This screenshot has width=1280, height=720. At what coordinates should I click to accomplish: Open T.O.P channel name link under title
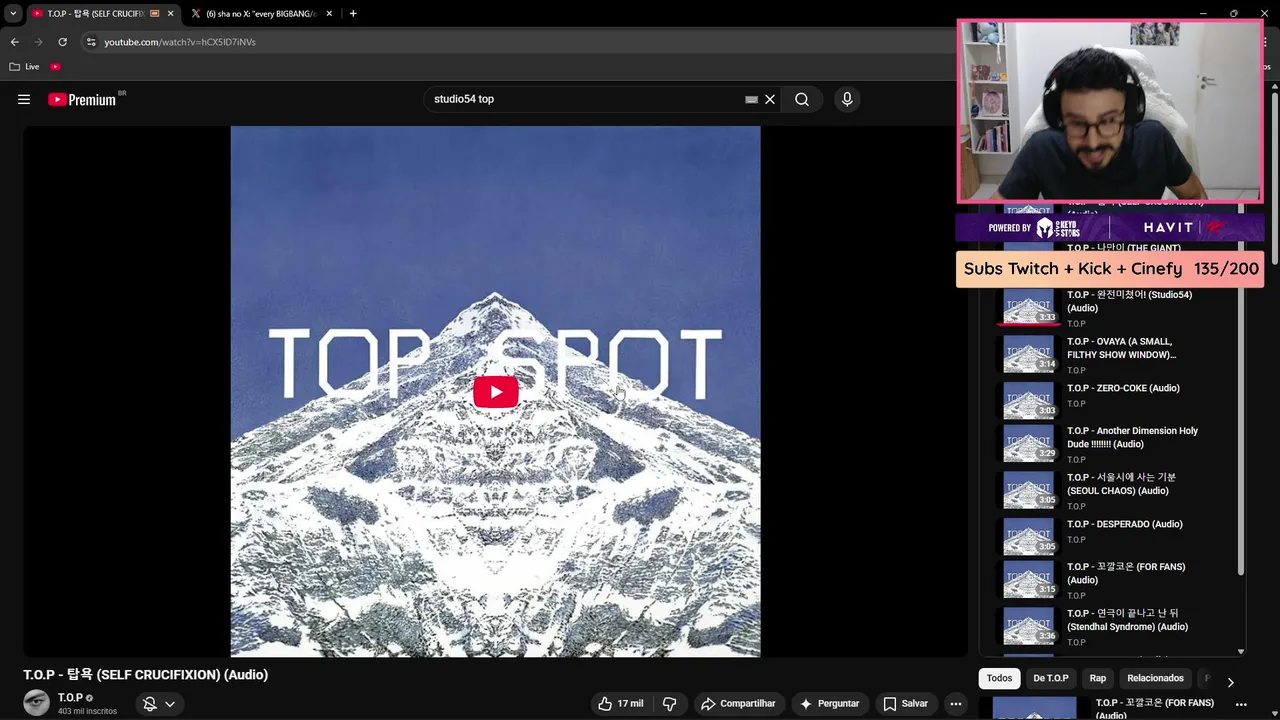(x=70, y=698)
